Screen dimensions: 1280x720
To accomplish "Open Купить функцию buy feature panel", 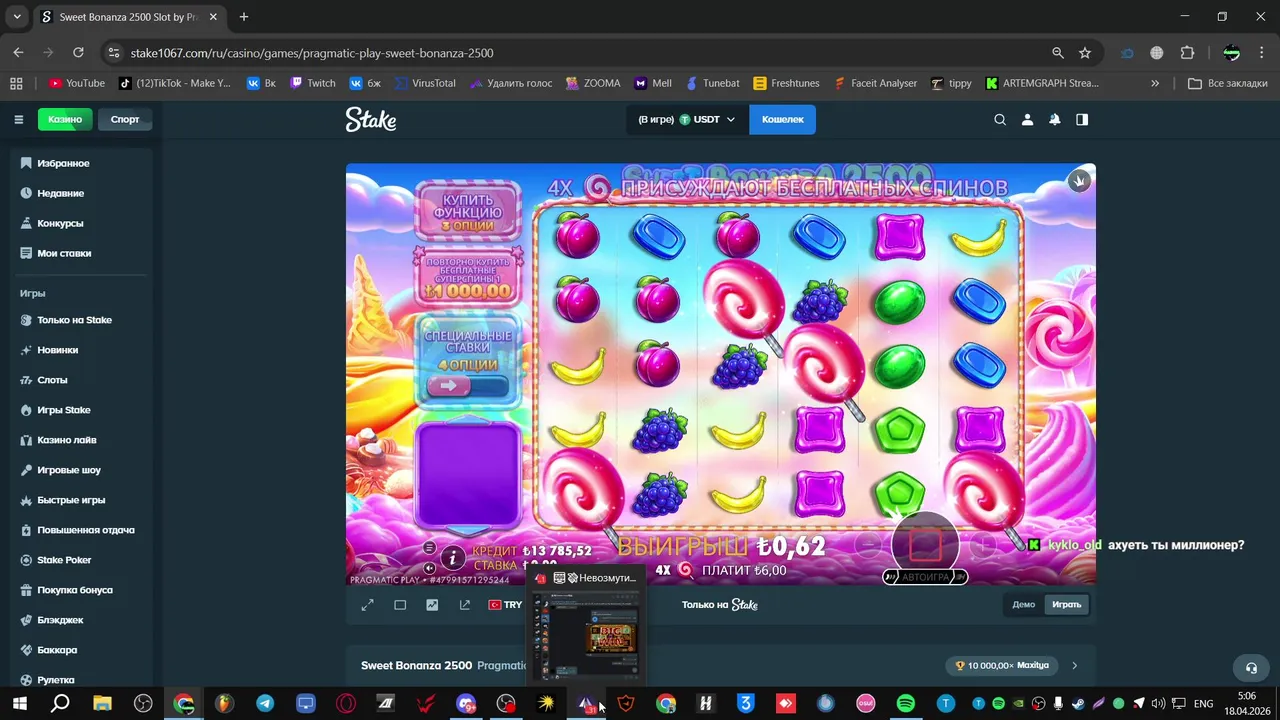I will tap(468, 212).
